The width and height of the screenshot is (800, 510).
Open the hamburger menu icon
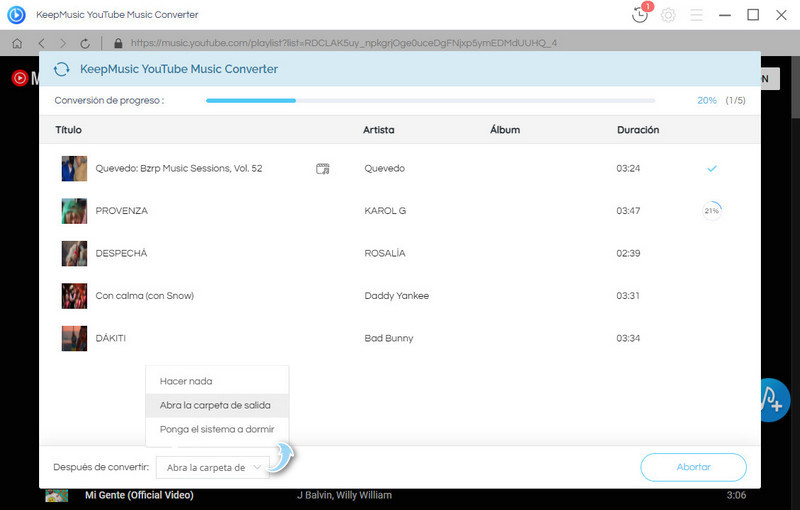[696, 15]
